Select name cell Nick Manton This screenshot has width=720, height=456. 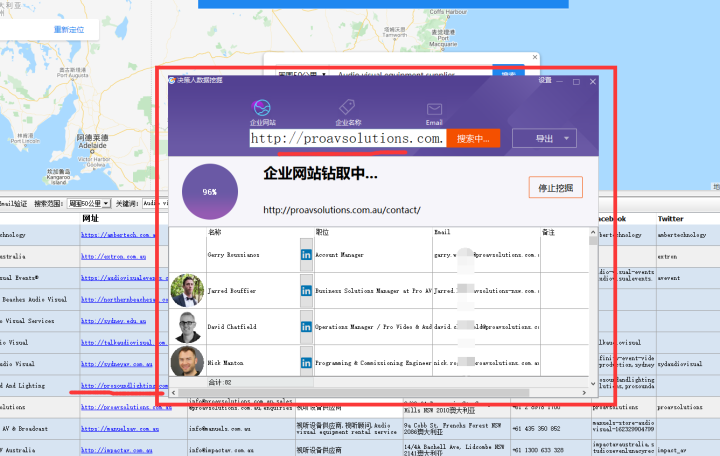click(x=253, y=362)
